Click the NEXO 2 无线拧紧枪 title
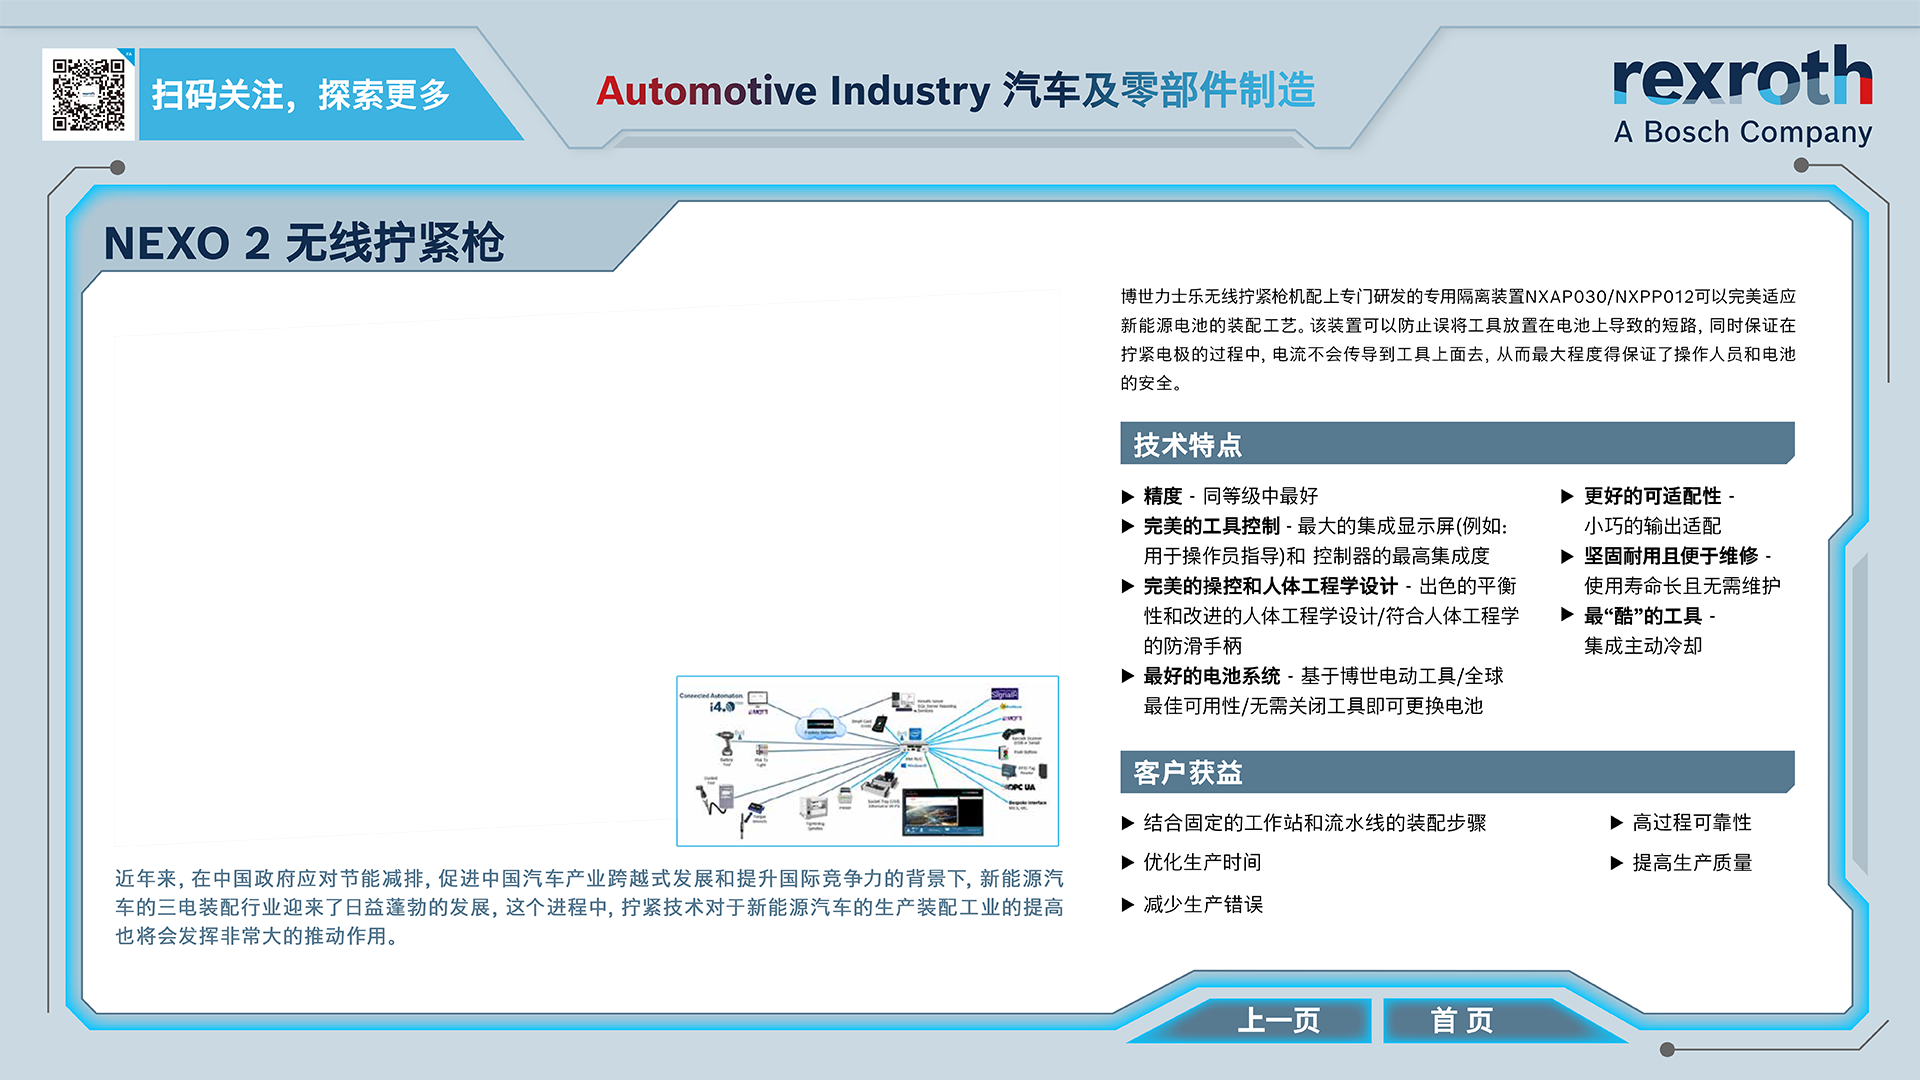1920x1080 pixels. coord(304,243)
